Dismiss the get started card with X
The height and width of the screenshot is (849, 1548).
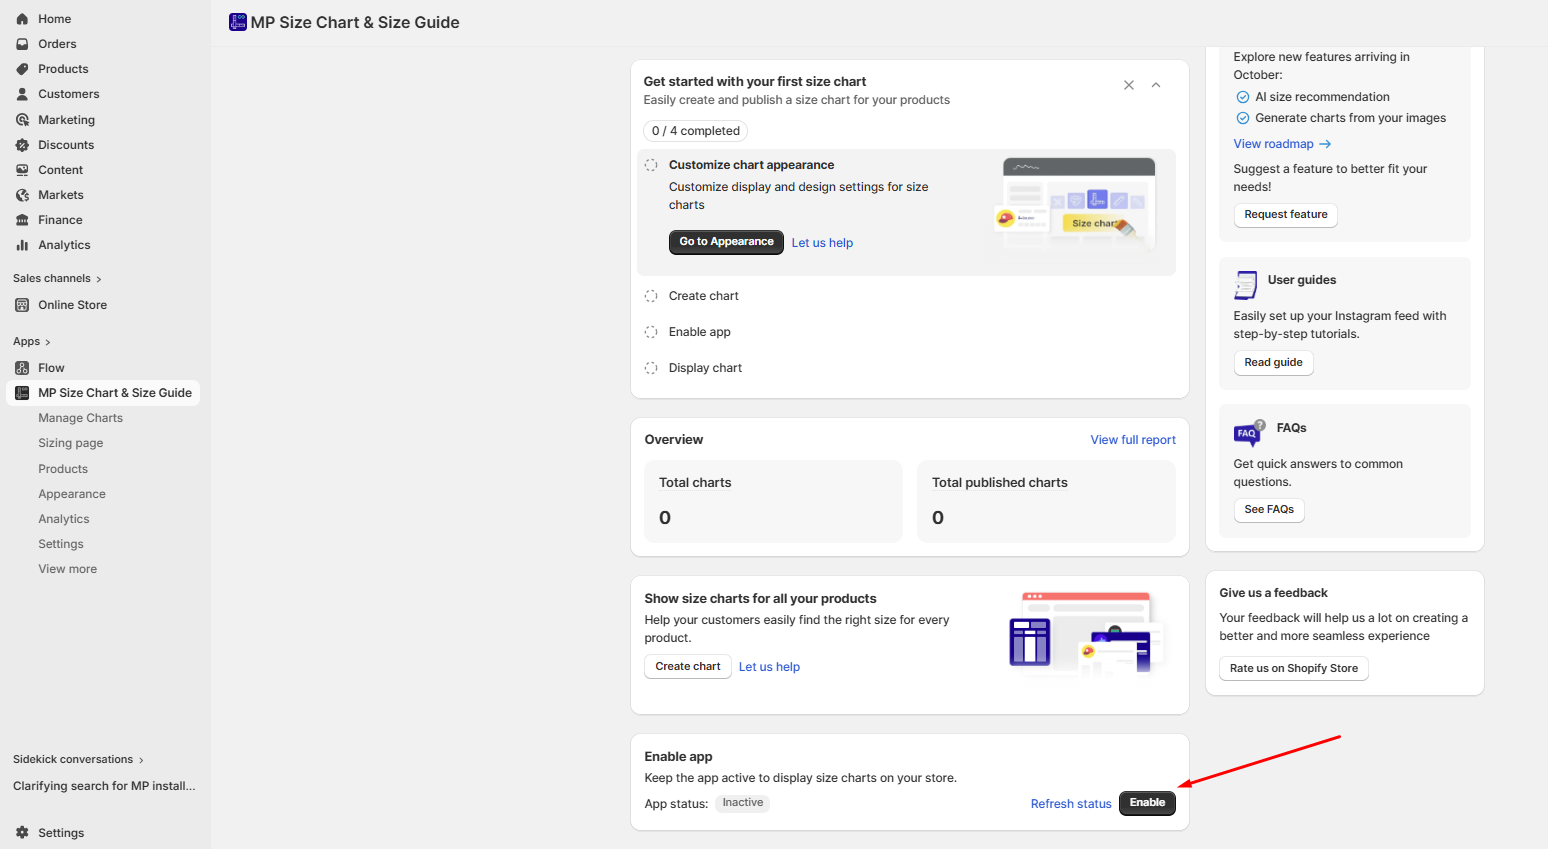click(x=1129, y=85)
